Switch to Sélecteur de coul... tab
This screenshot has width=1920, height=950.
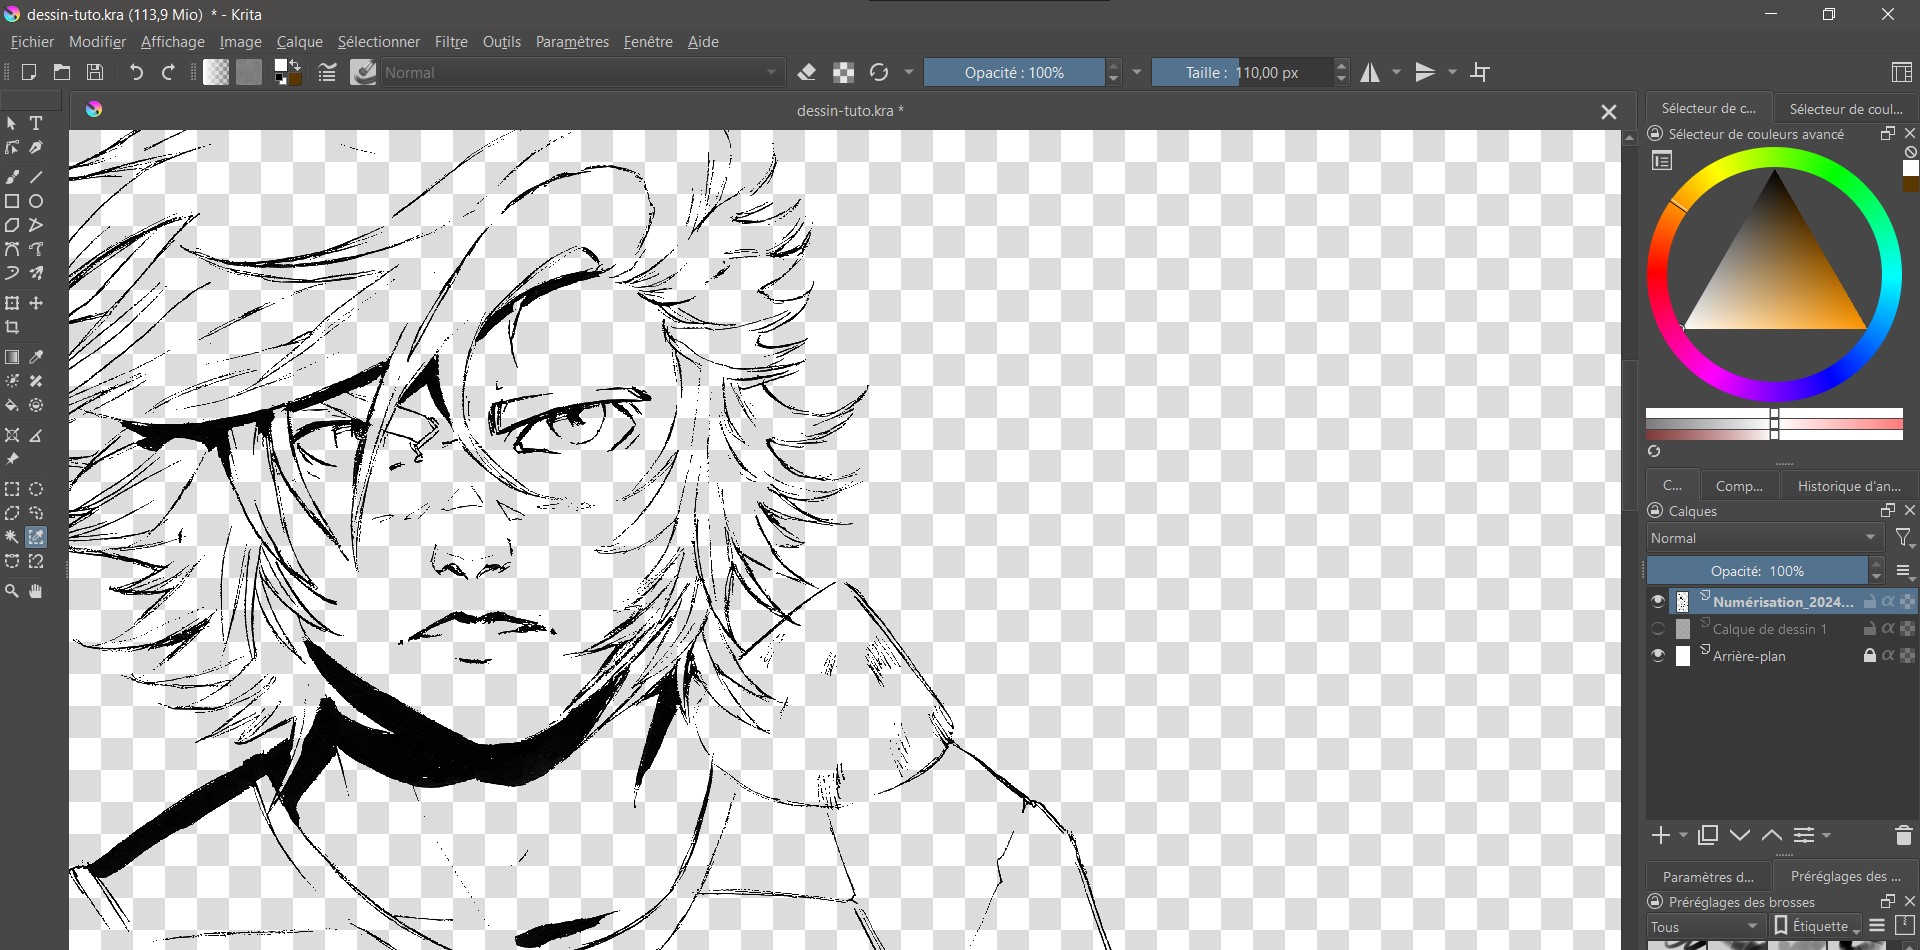[1845, 109]
